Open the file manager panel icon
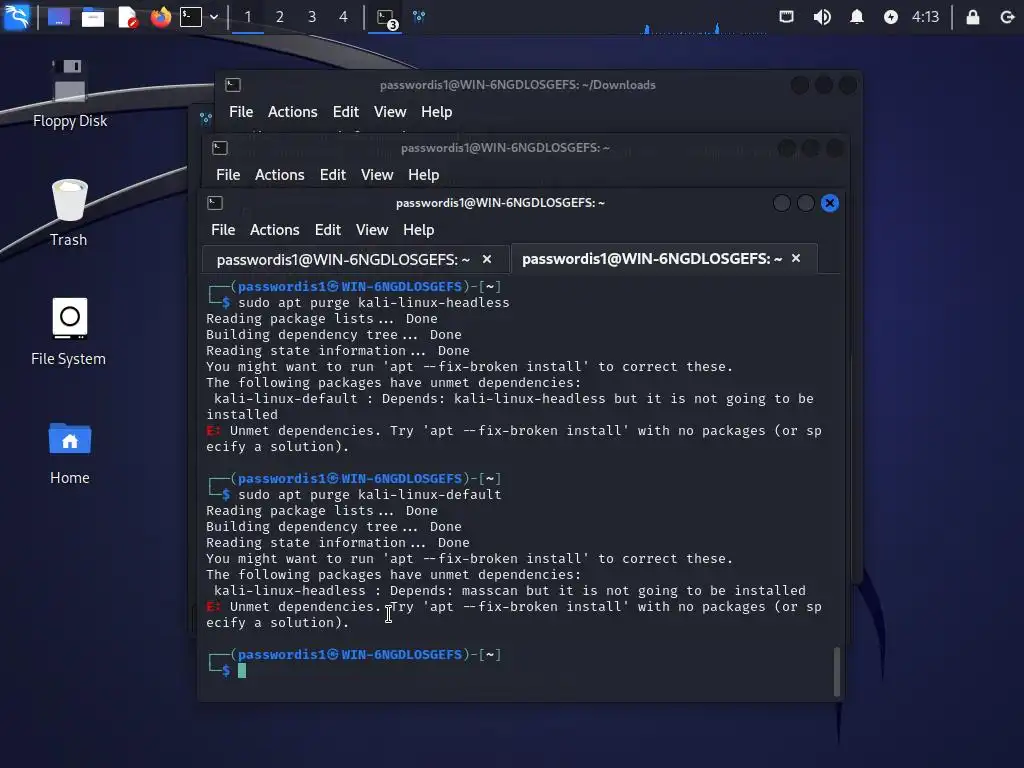This screenshot has width=1024, height=768. point(93,17)
